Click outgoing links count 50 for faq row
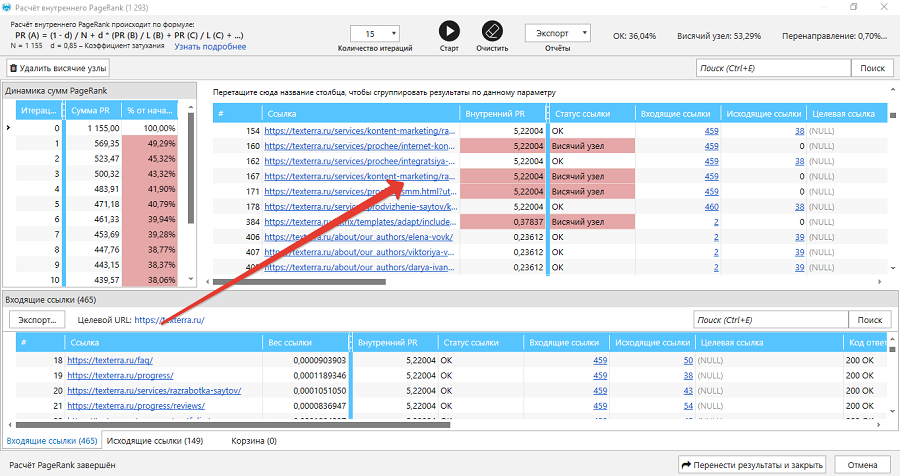Image resolution: width=900 pixels, height=476 pixels. tap(688, 360)
